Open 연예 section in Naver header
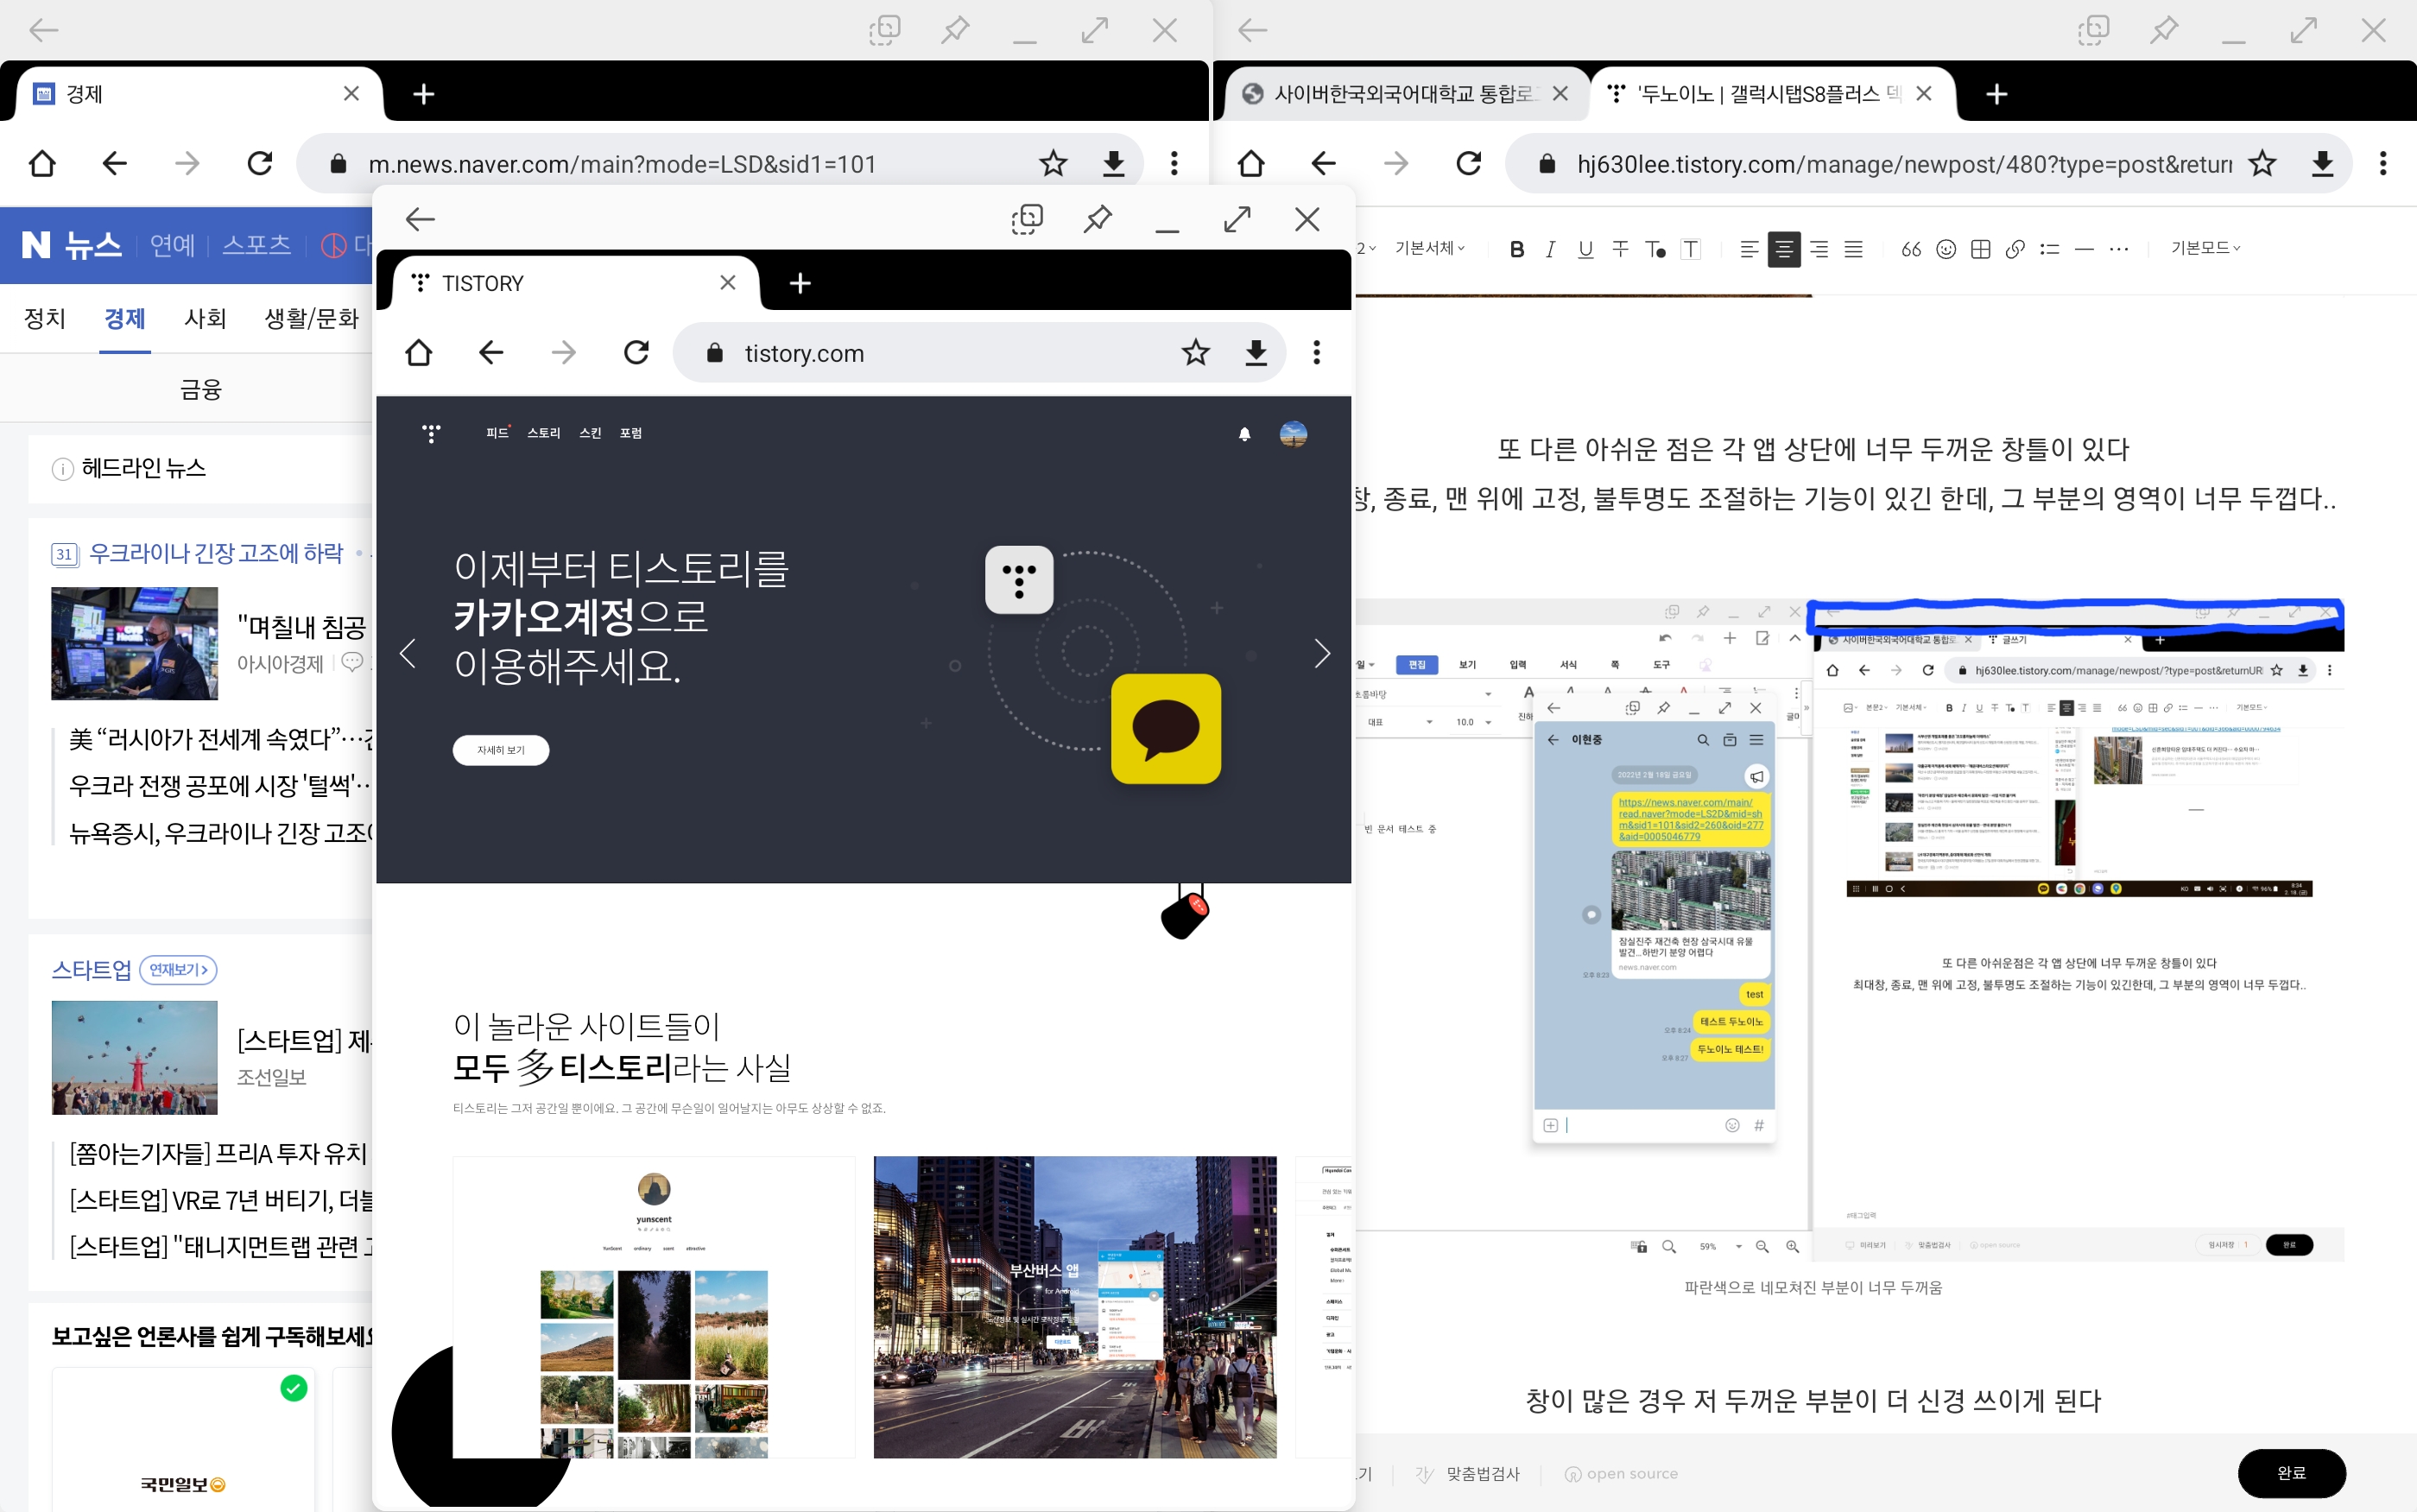2417x1512 pixels. [x=172, y=245]
